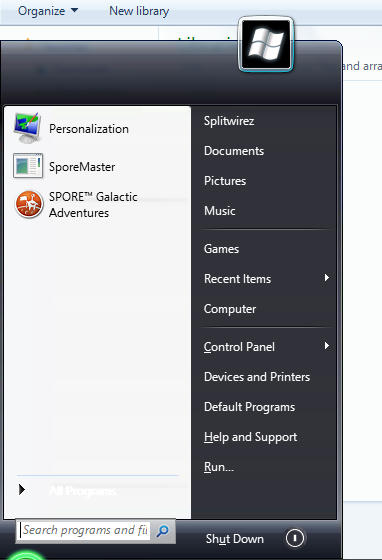The height and width of the screenshot is (560, 382).
Task: Click New library in the Explorer toolbar
Action: click(139, 11)
